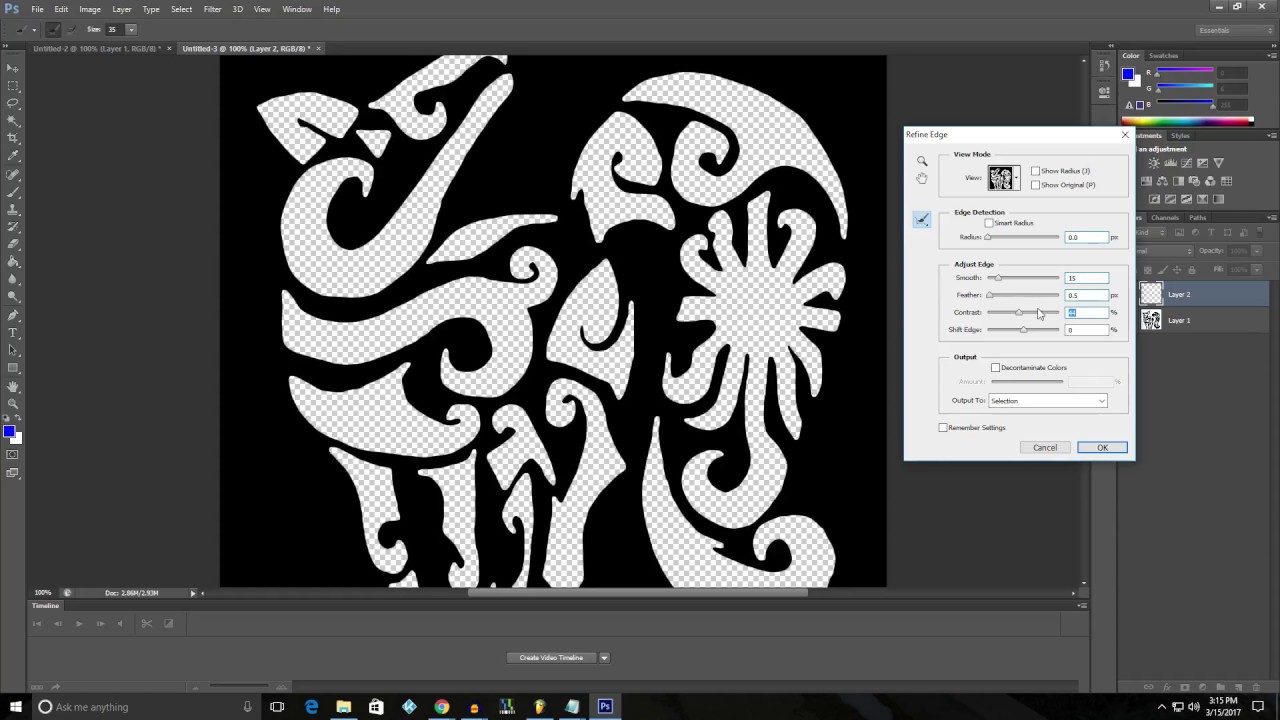Image resolution: width=1280 pixels, height=720 pixels.
Task: Click OK in Refine Edge dialog
Action: click(x=1102, y=448)
